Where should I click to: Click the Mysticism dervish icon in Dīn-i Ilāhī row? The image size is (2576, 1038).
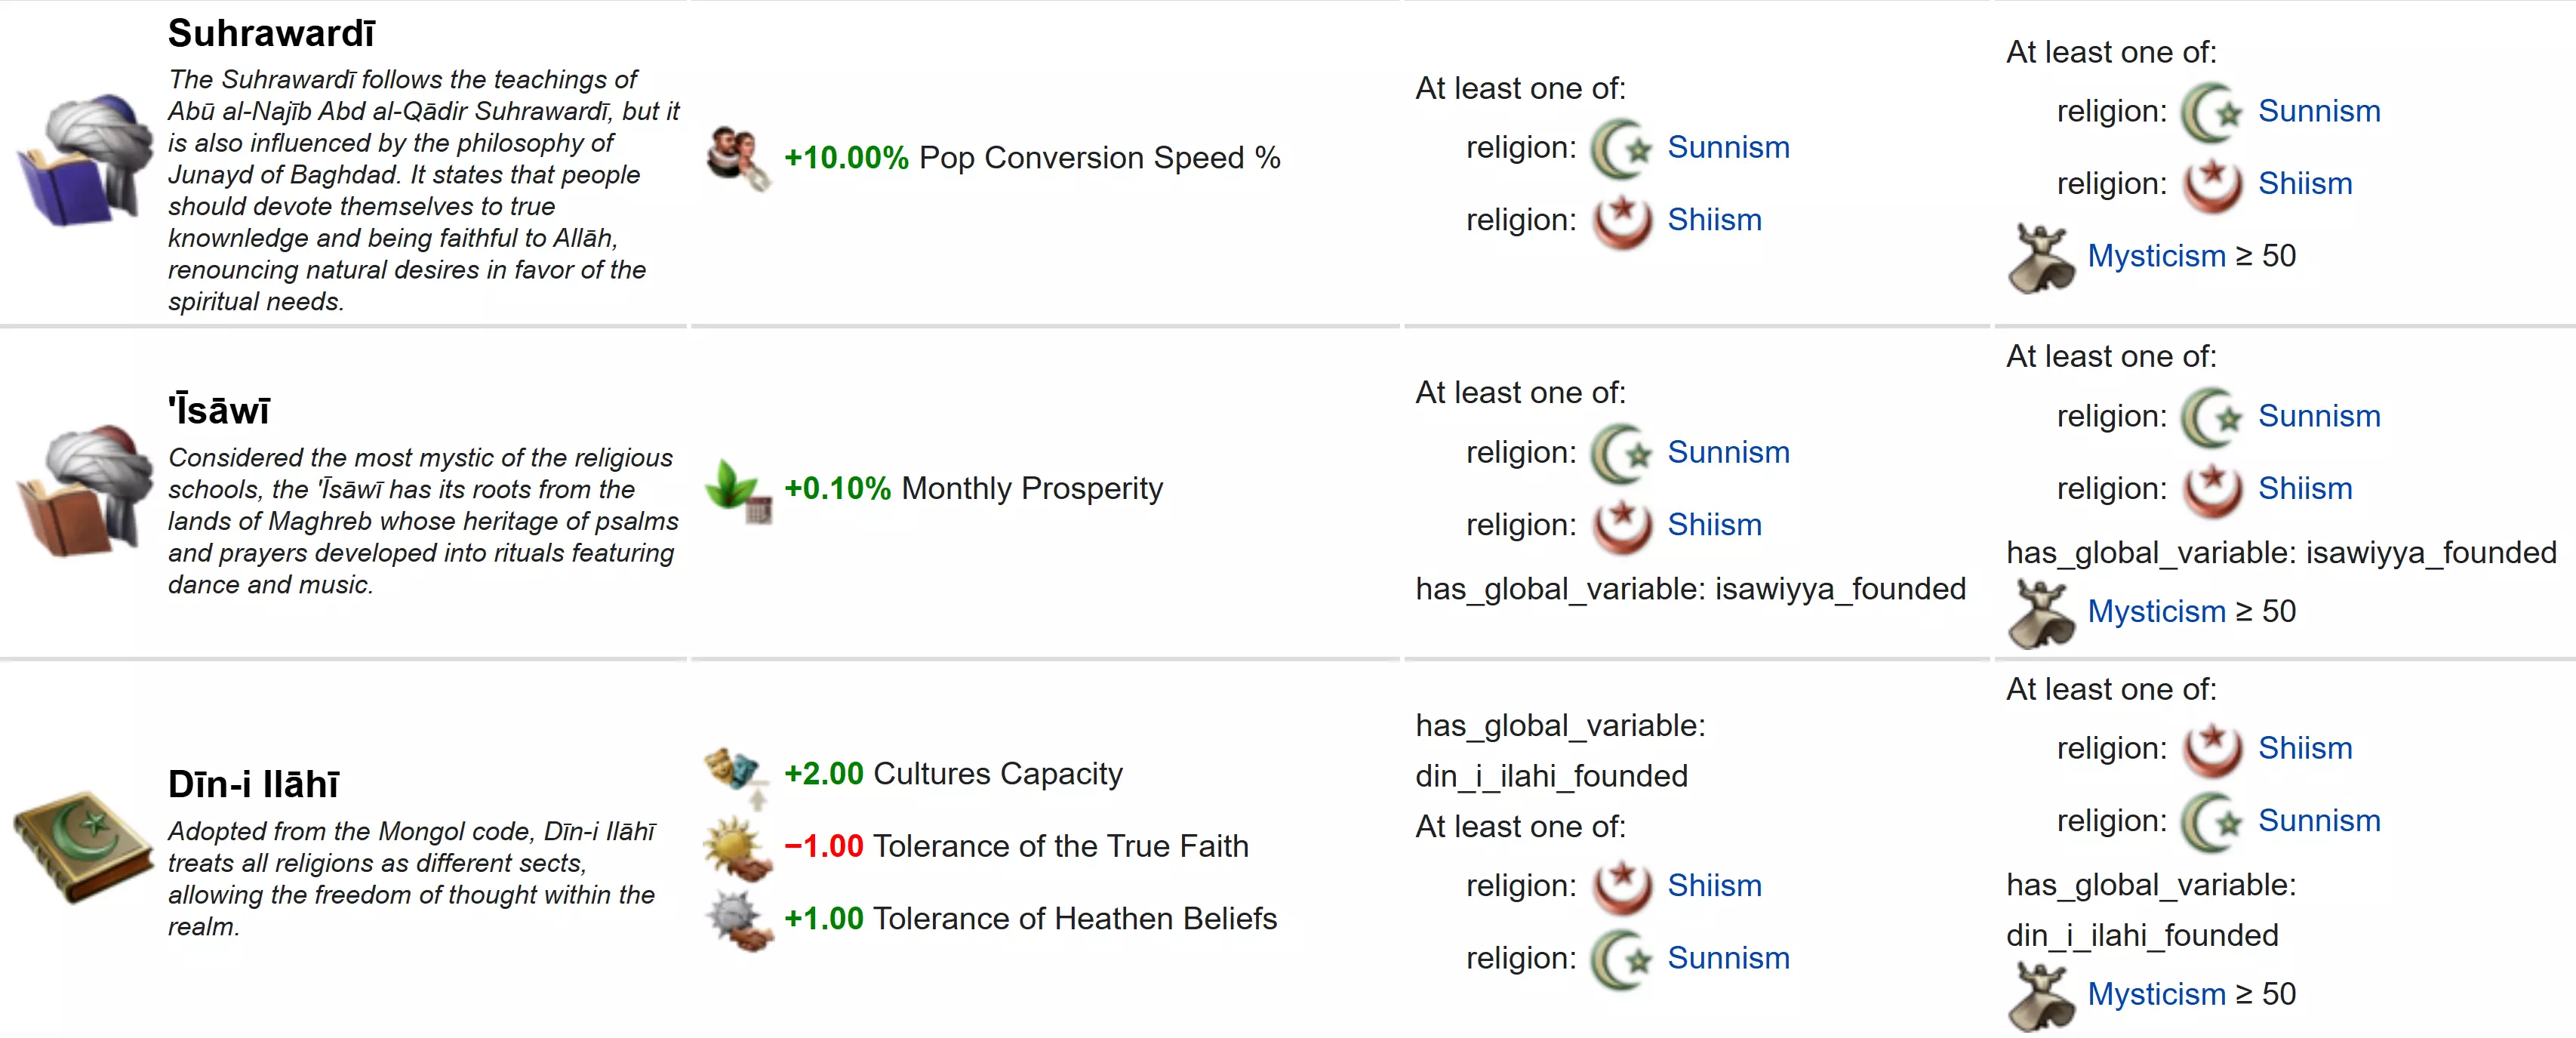click(2041, 995)
